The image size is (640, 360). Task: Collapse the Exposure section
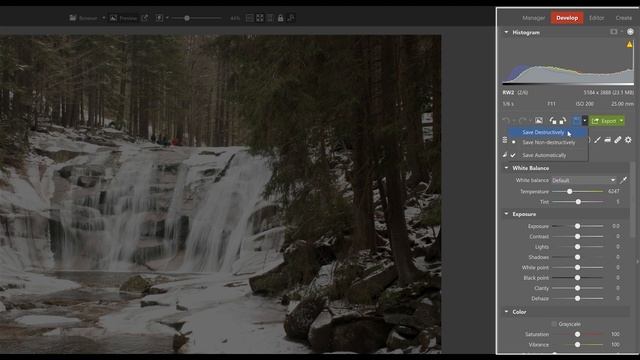point(506,214)
